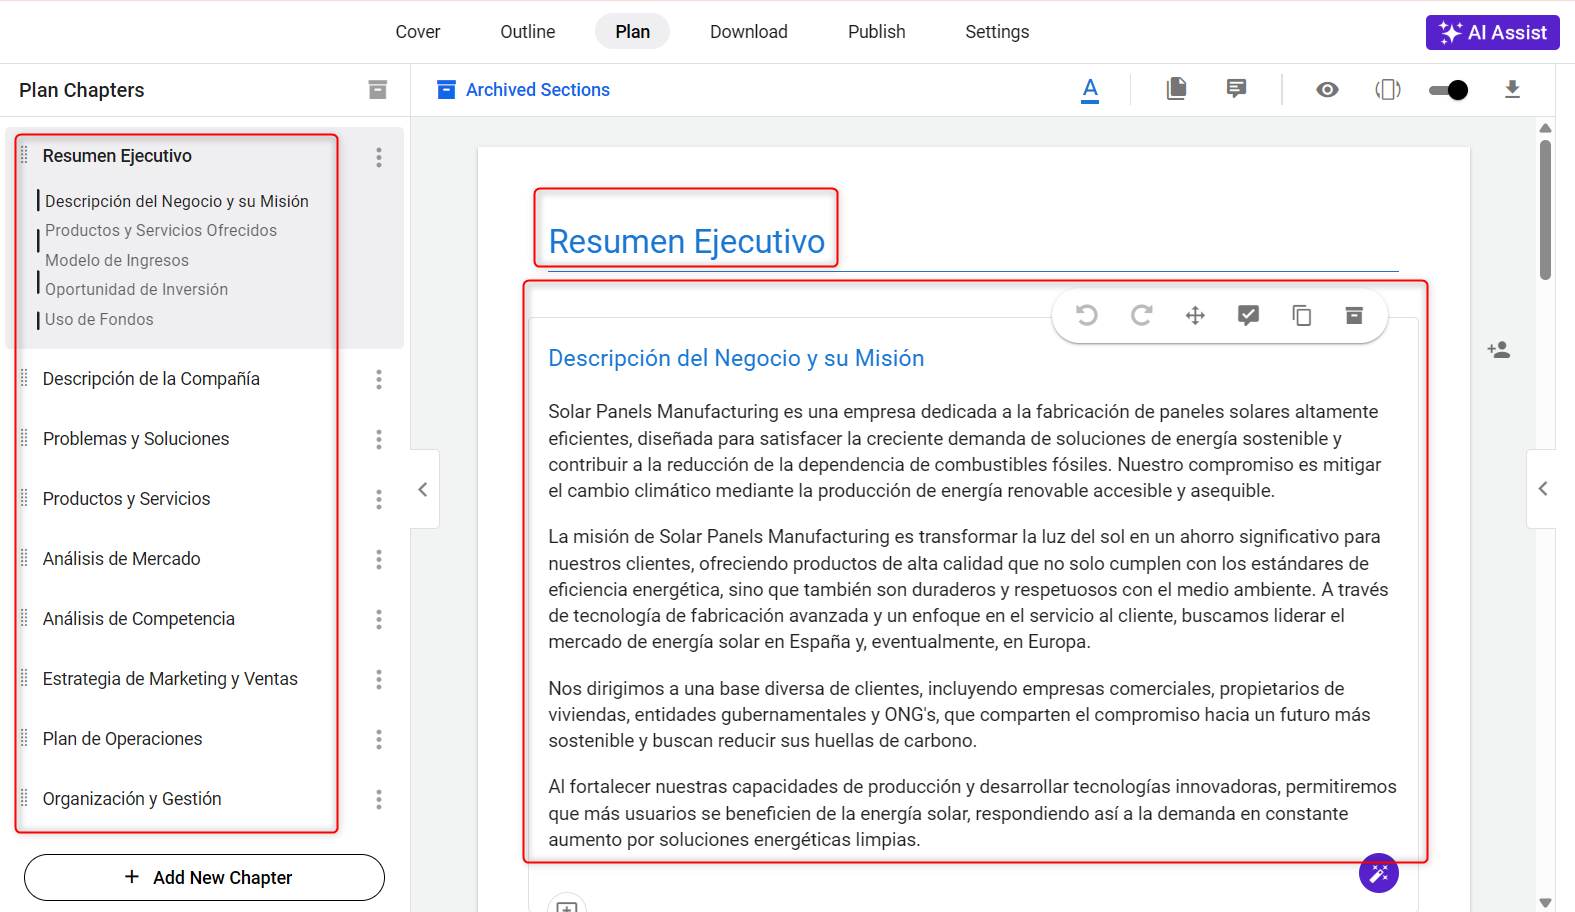Click the archive icon beside Plan Chapters
Viewport: 1575px width, 912px height.
coord(377,90)
